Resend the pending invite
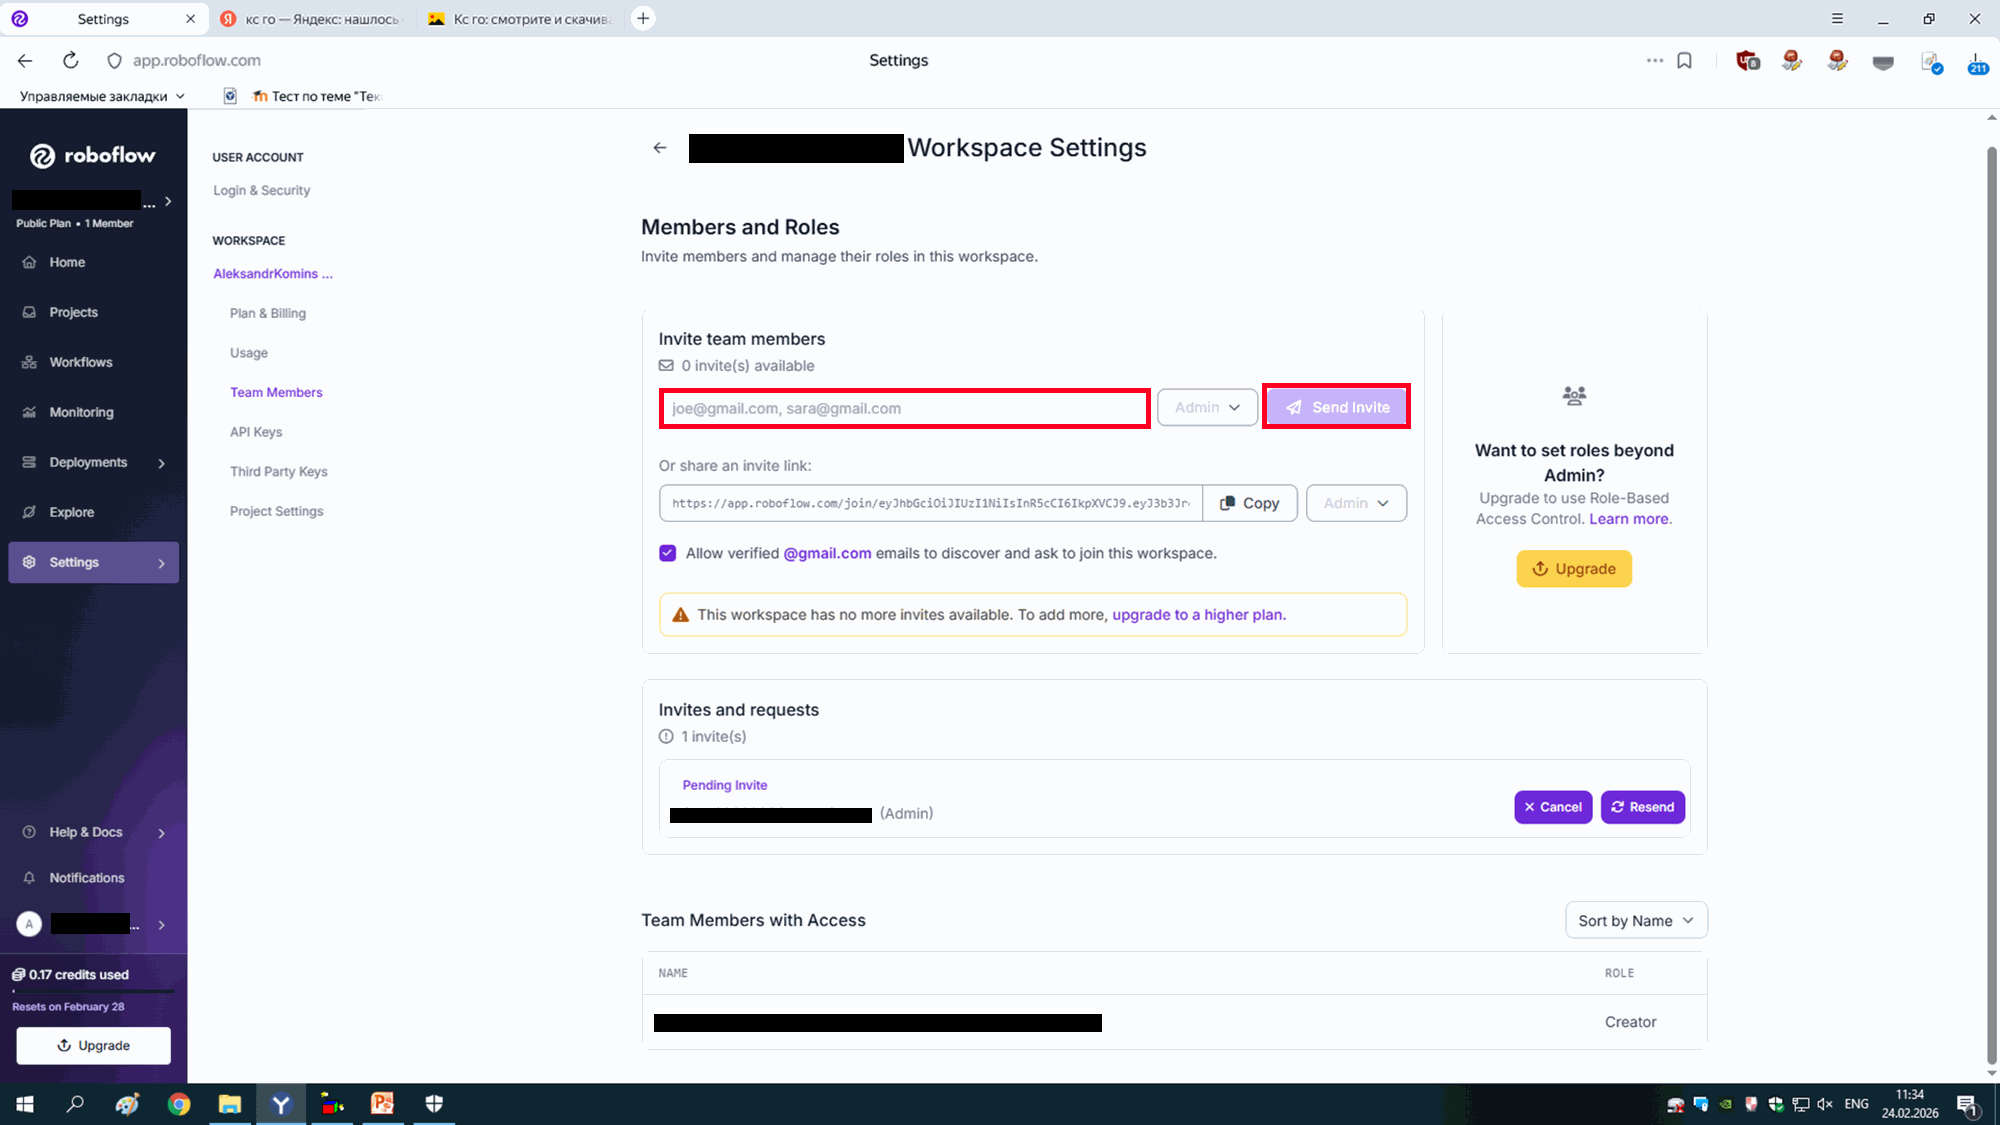 pyautogui.click(x=1642, y=807)
